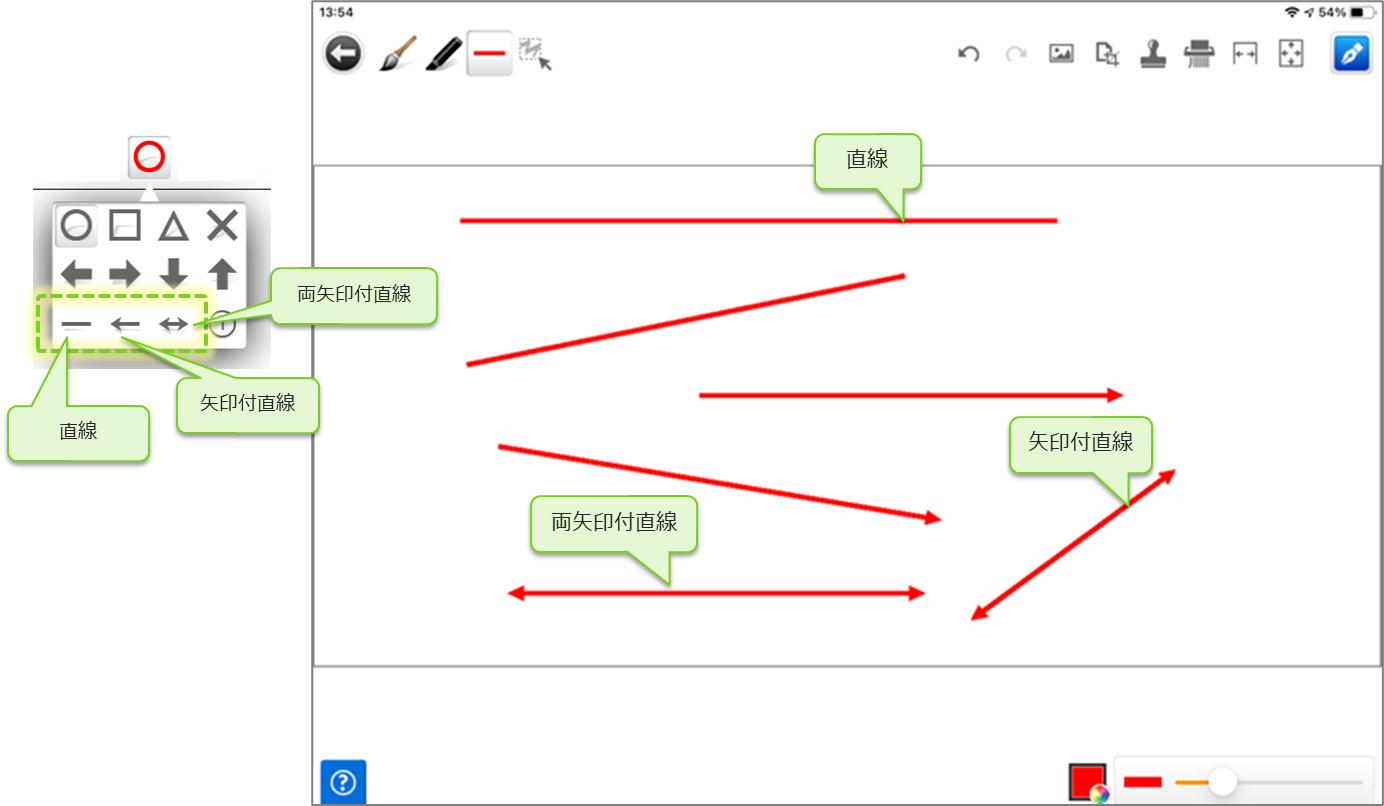Tap the back arrow button
Viewport: 1384px width, 806px height.
pyautogui.click(x=343, y=54)
